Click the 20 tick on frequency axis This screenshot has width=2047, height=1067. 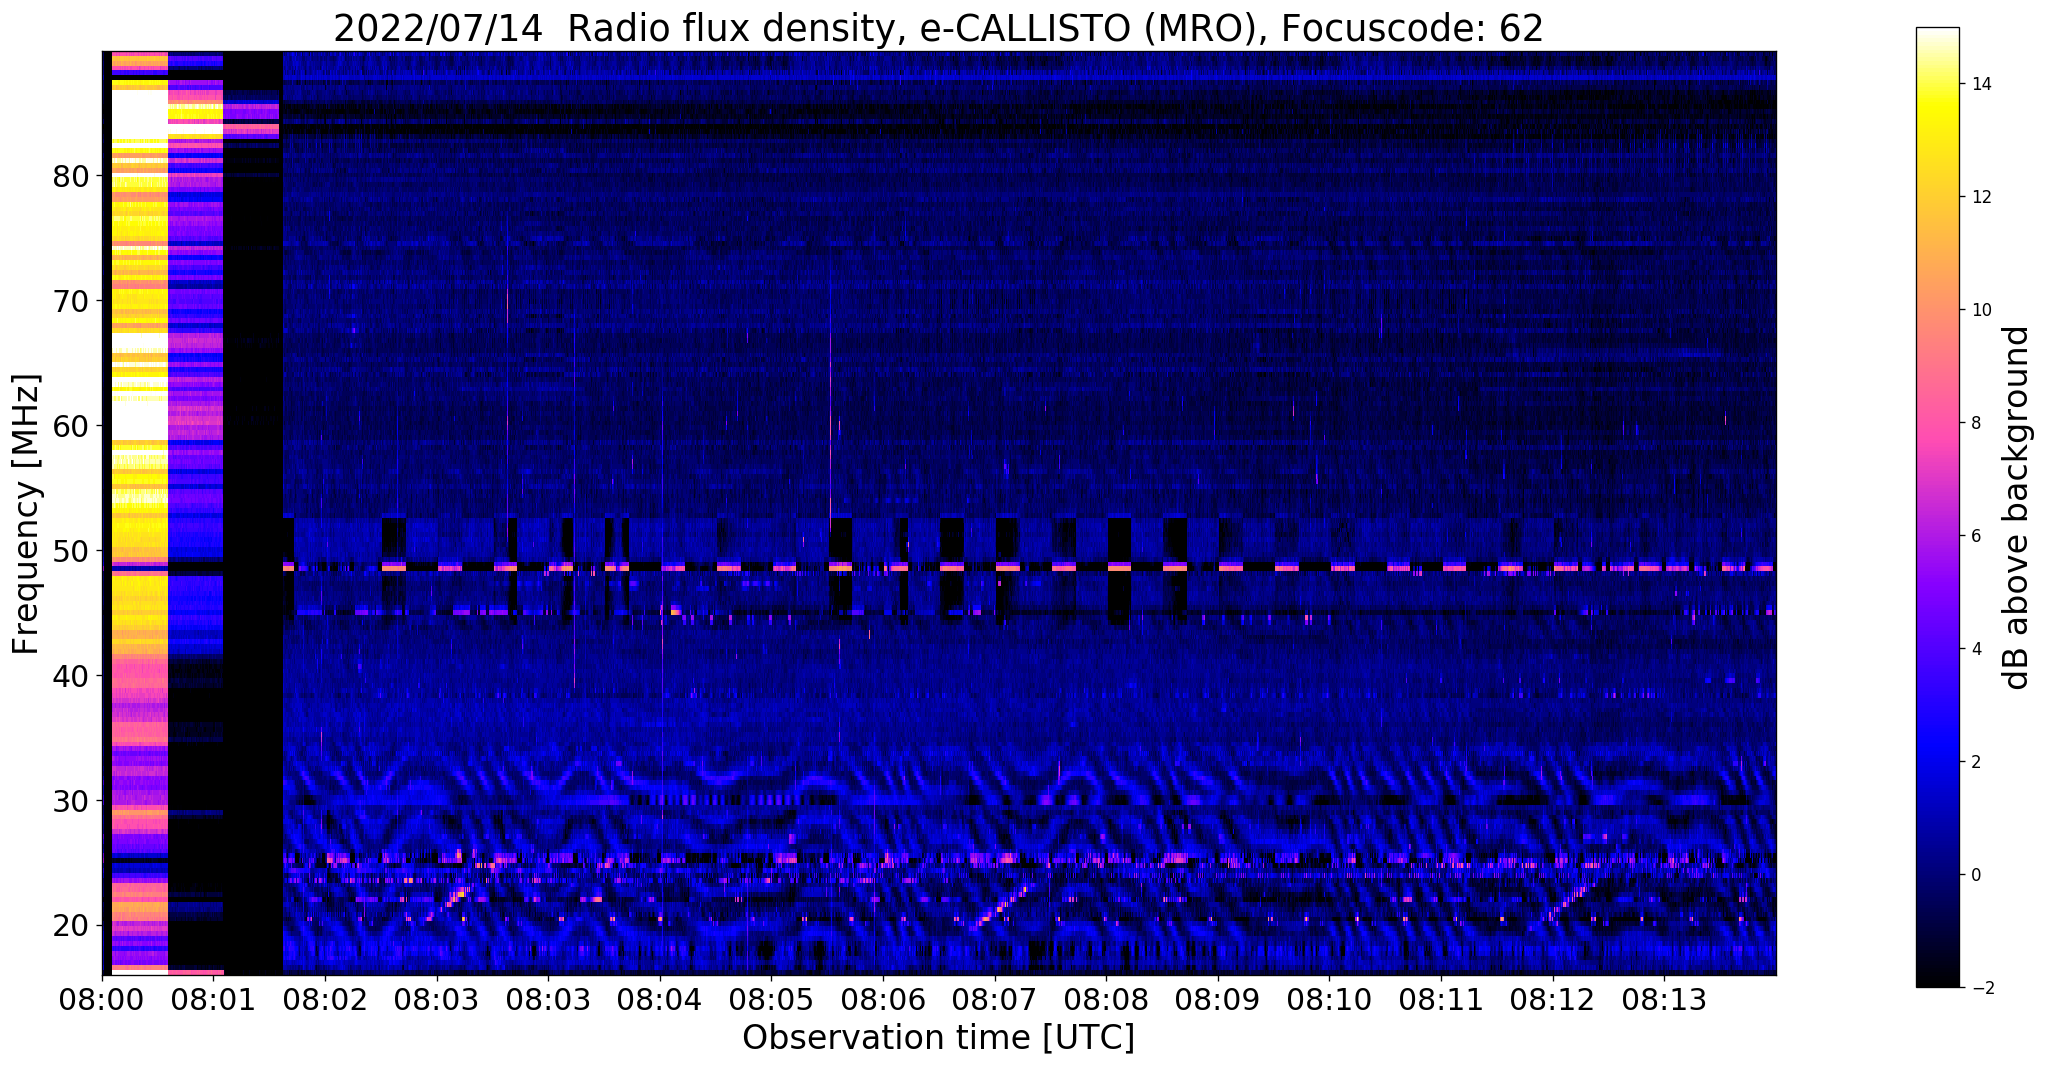pyautogui.click(x=72, y=926)
